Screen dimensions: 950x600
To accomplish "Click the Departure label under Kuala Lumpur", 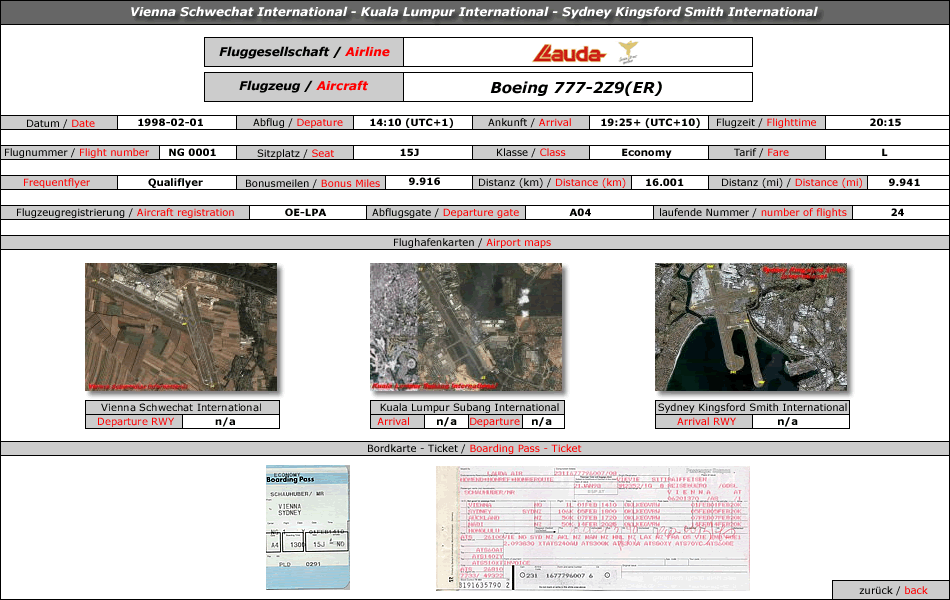I will tap(494, 422).
